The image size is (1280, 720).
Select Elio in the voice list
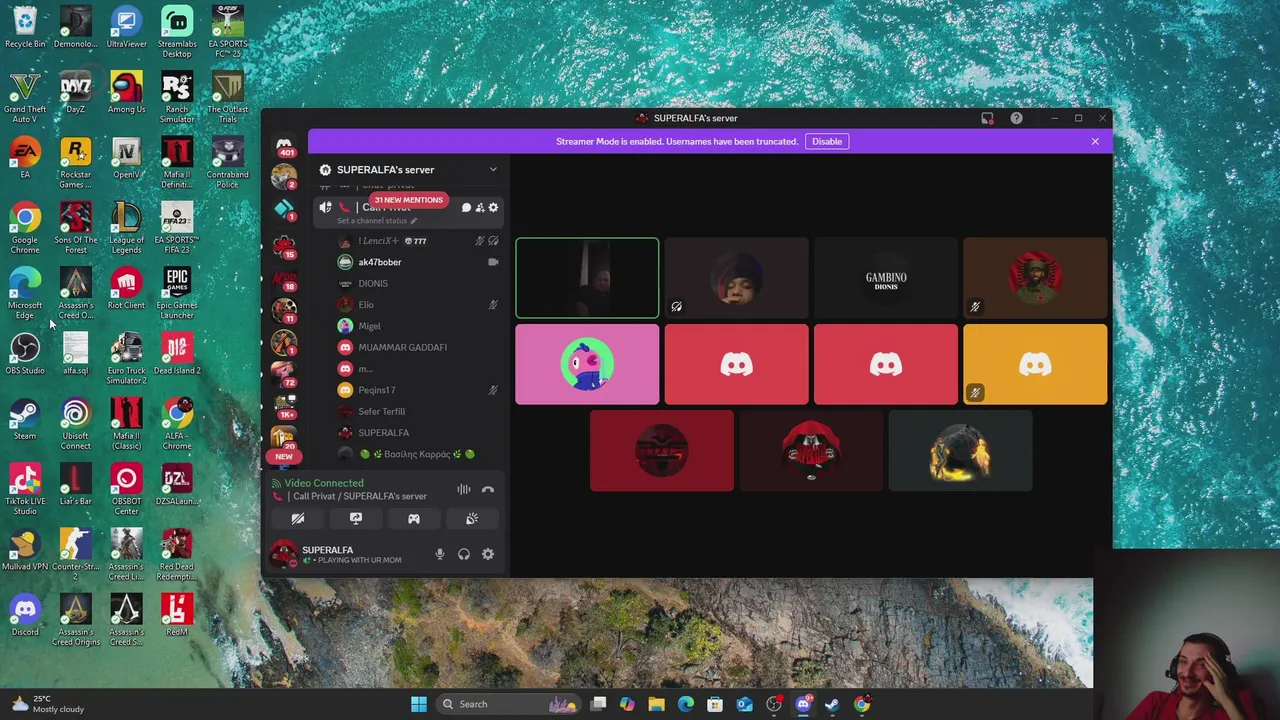pos(418,305)
